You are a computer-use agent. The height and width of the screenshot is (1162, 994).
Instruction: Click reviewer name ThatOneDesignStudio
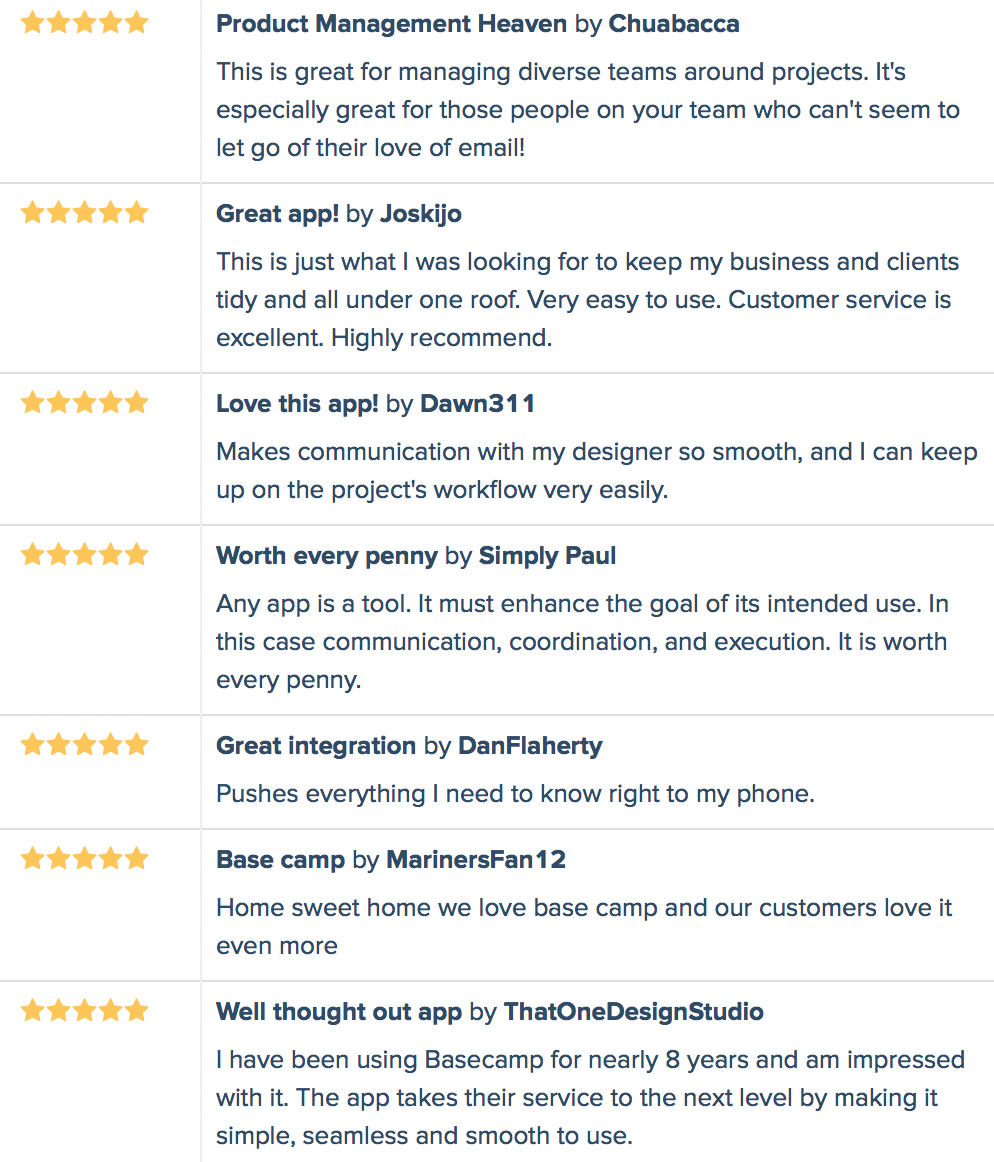click(633, 1012)
